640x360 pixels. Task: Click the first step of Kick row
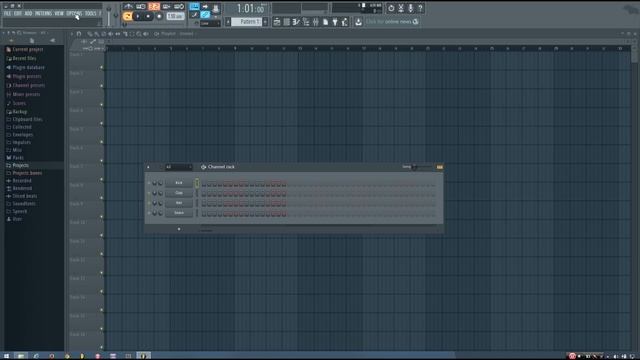[x=204, y=183]
